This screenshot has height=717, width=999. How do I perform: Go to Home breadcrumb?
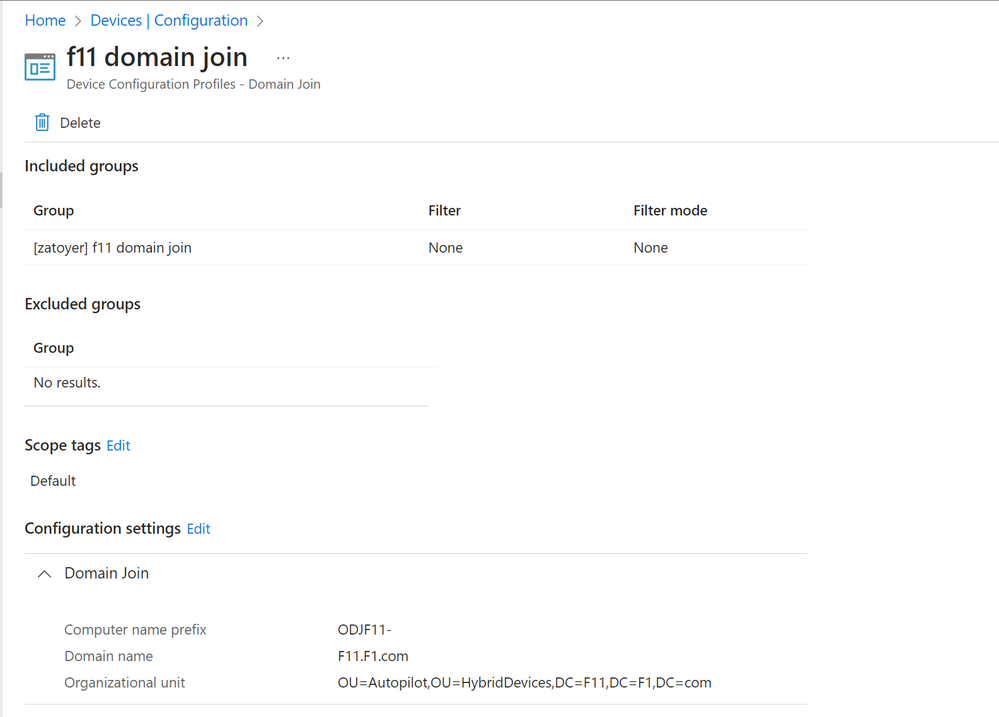[x=45, y=20]
